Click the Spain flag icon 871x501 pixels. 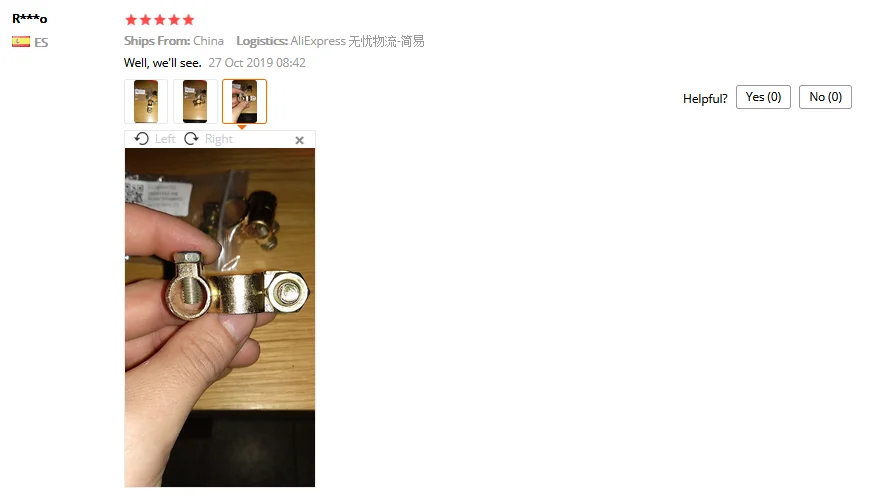tap(21, 42)
